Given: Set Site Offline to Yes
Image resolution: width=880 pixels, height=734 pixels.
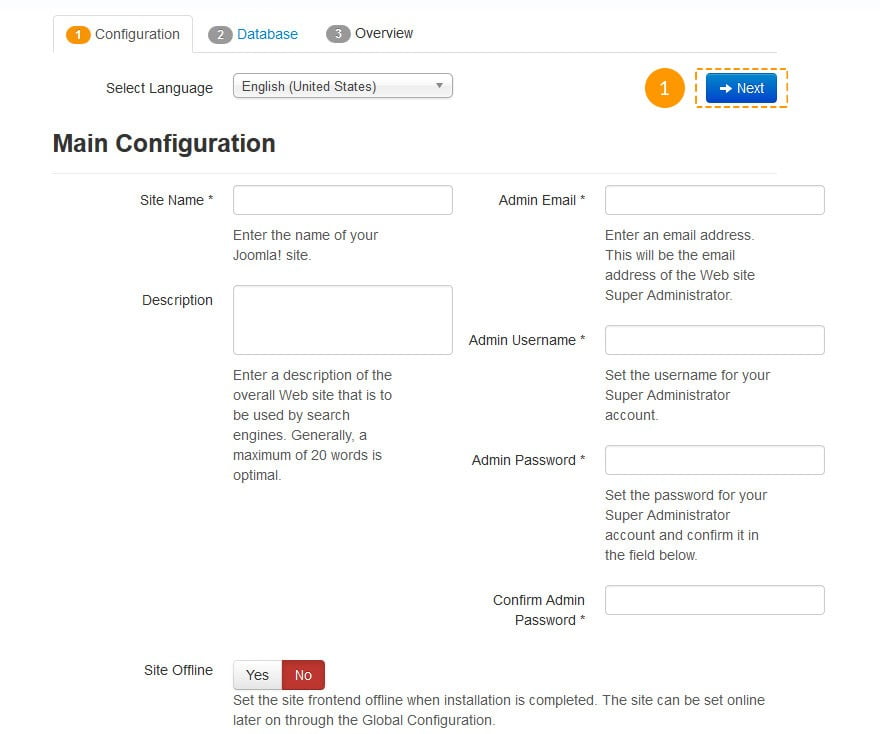Looking at the screenshot, I should point(258,675).
